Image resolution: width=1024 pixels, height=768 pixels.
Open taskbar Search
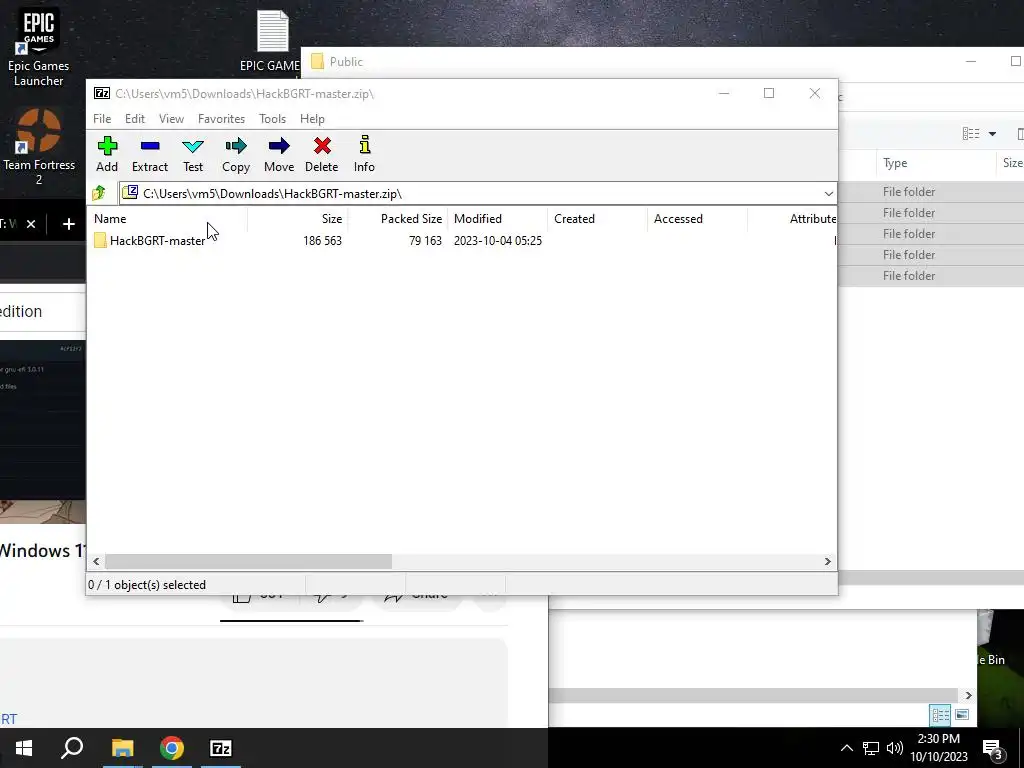pyautogui.click(x=72, y=748)
